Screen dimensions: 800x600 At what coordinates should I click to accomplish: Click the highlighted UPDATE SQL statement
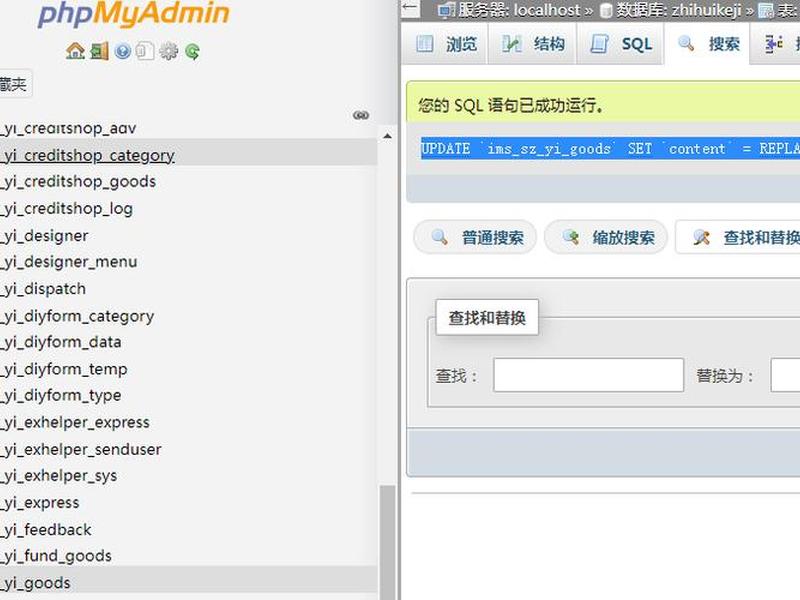coord(610,148)
